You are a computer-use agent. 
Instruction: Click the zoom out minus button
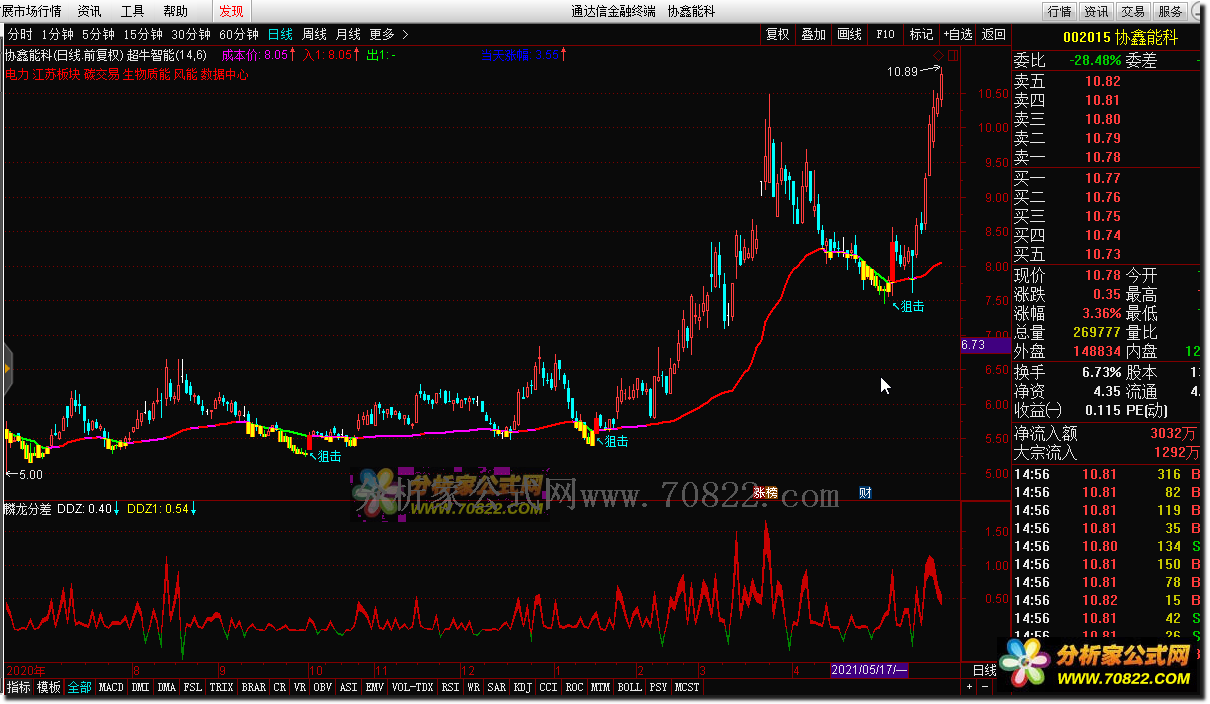tap(984, 688)
